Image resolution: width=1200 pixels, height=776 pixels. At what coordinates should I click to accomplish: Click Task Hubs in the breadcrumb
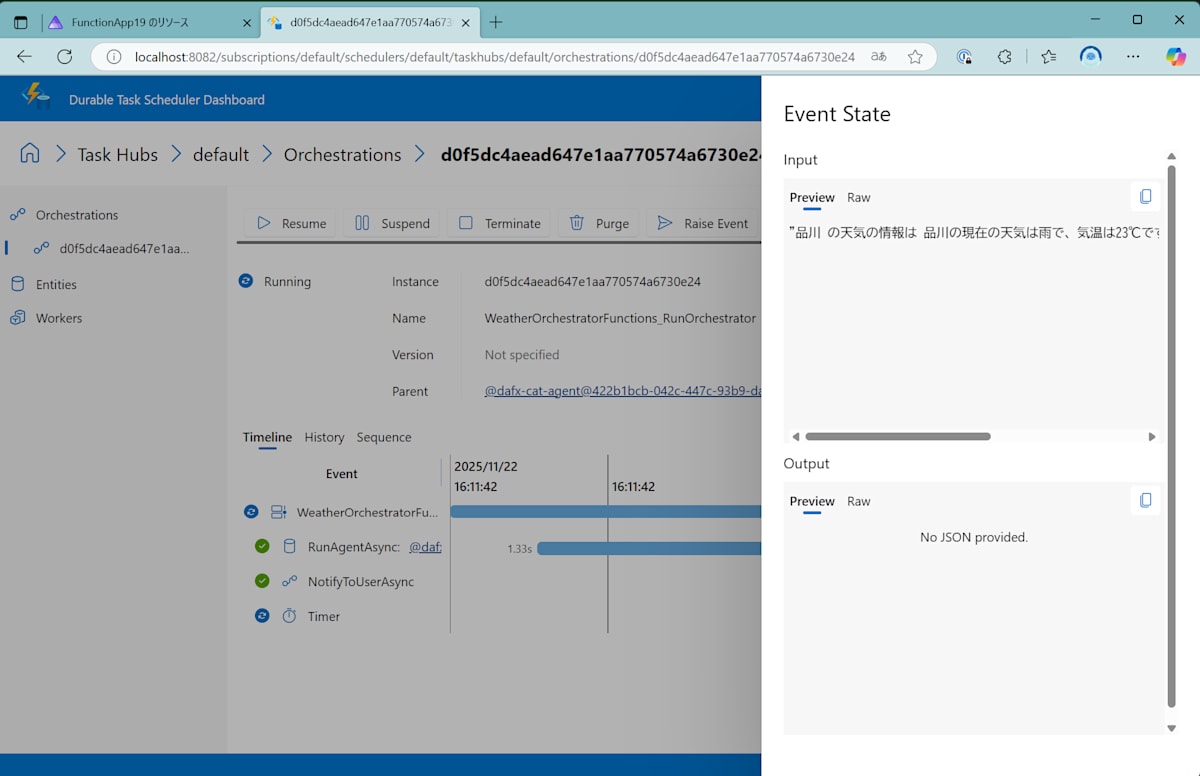click(117, 154)
